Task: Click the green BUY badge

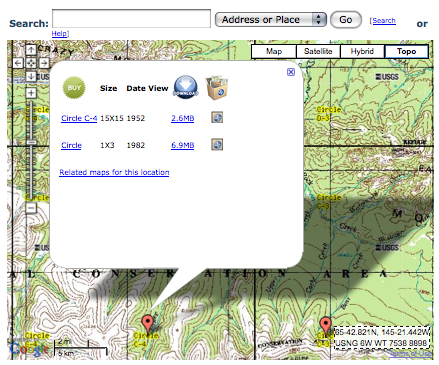Action: click(x=74, y=88)
